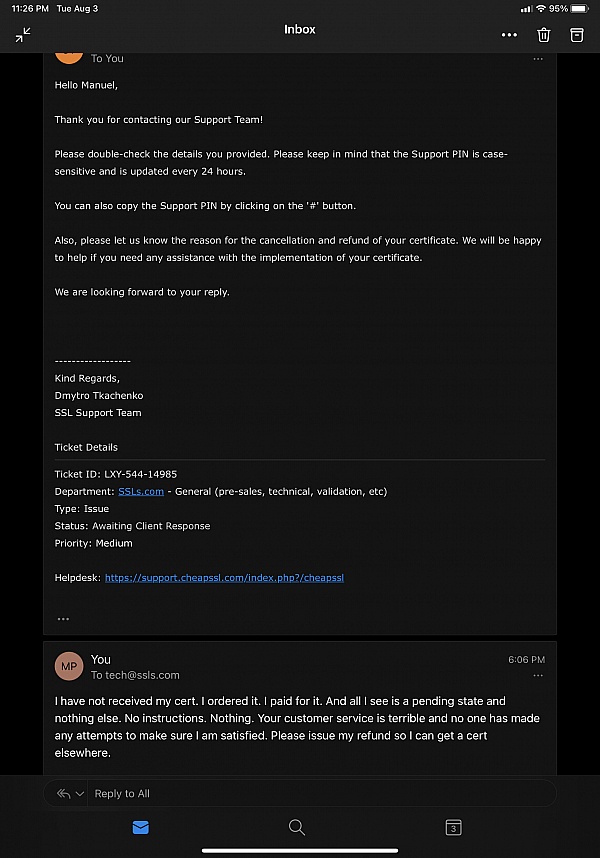Screen dimensions: 600x858
Task: Expand reply type chevron dropdown
Action: pyautogui.click(x=80, y=793)
